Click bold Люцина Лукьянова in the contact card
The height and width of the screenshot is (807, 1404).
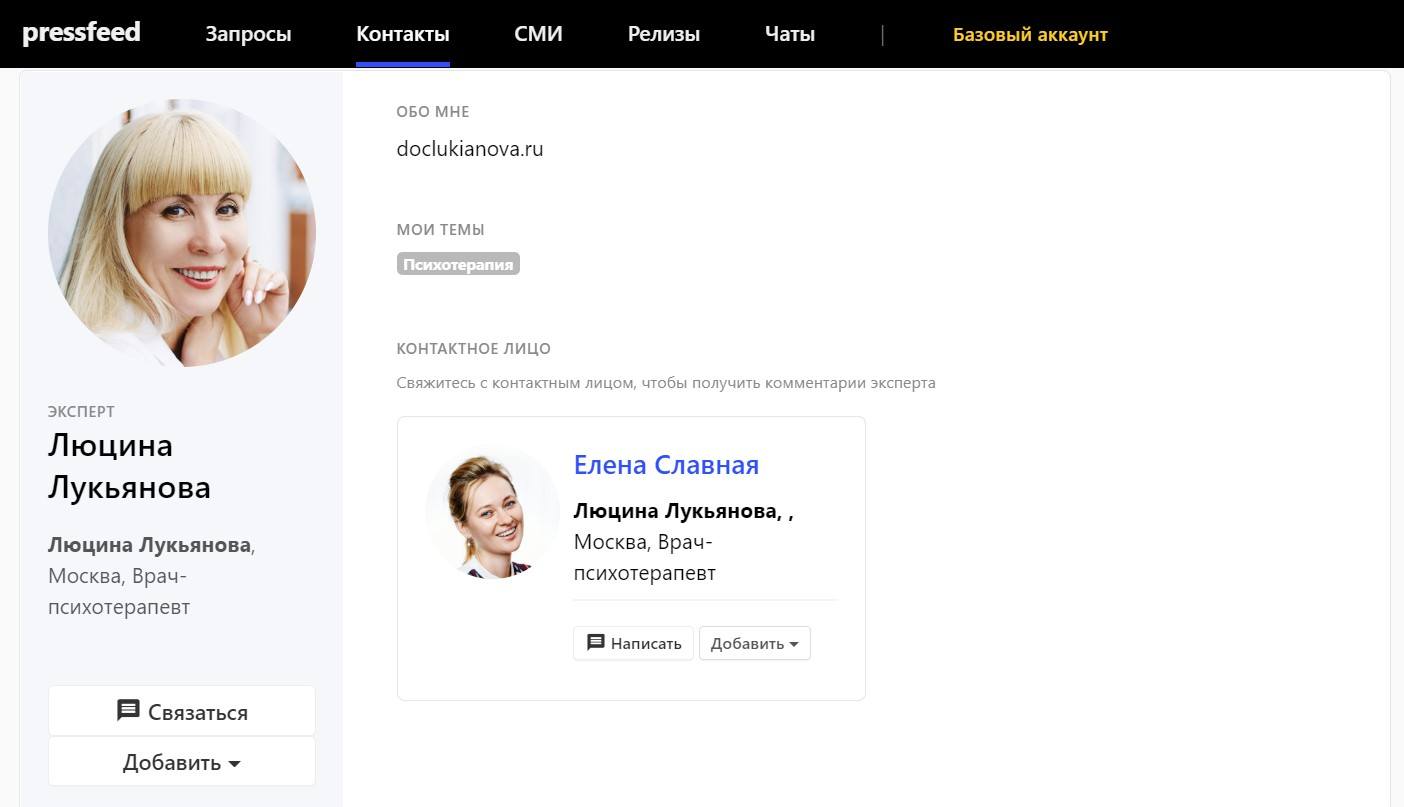tap(676, 511)
